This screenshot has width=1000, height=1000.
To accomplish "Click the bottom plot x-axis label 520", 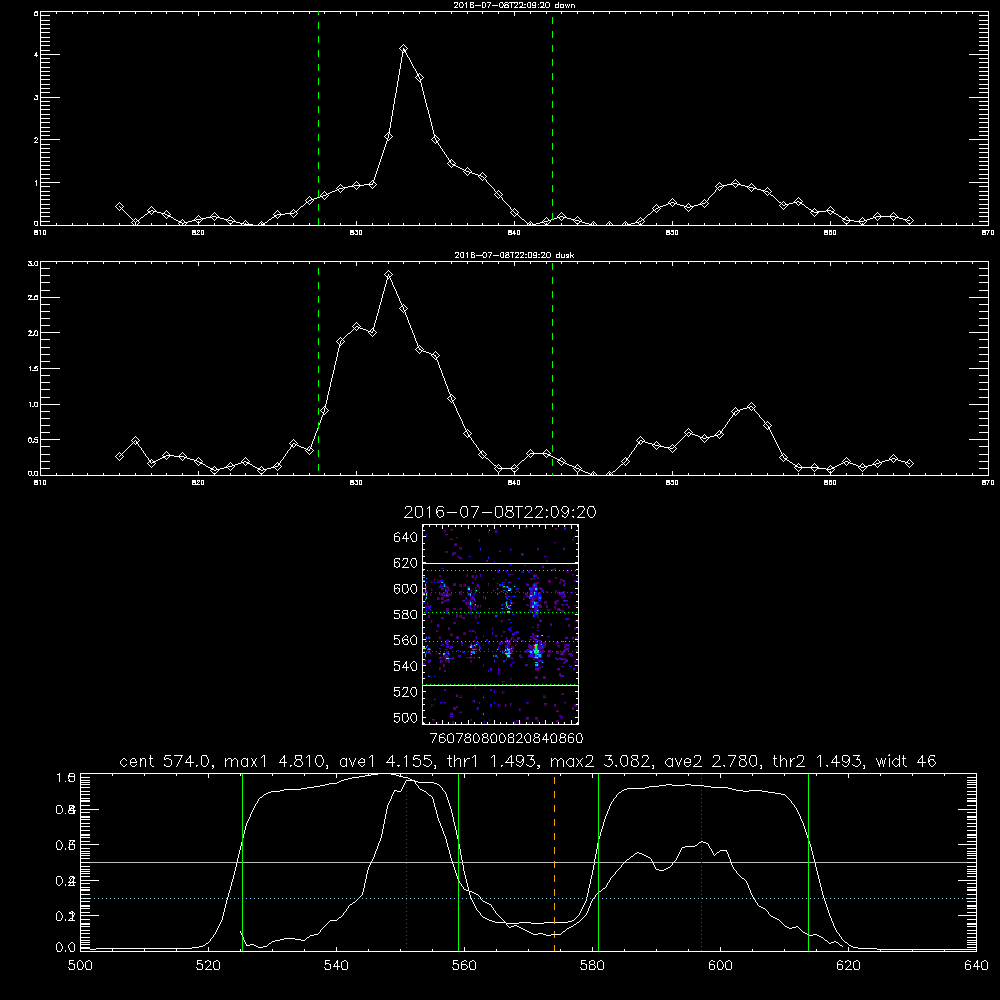I will [x=208, y=966].
